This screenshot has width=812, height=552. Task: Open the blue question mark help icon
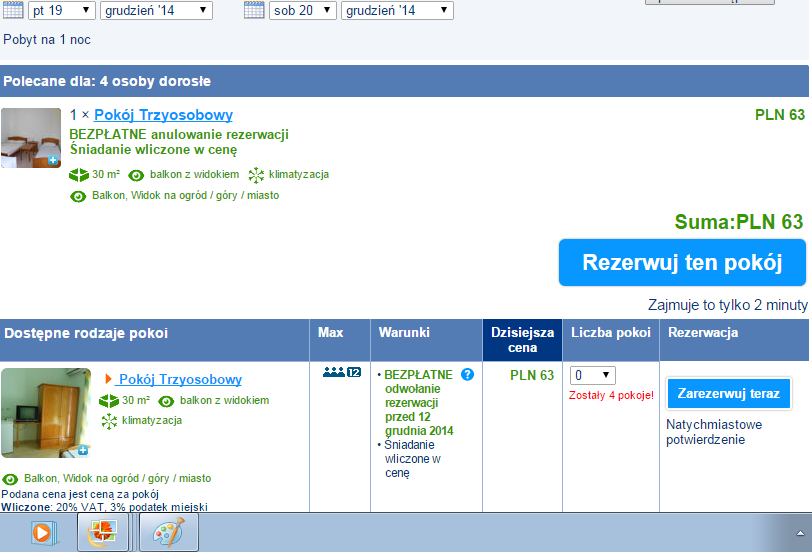467,374
